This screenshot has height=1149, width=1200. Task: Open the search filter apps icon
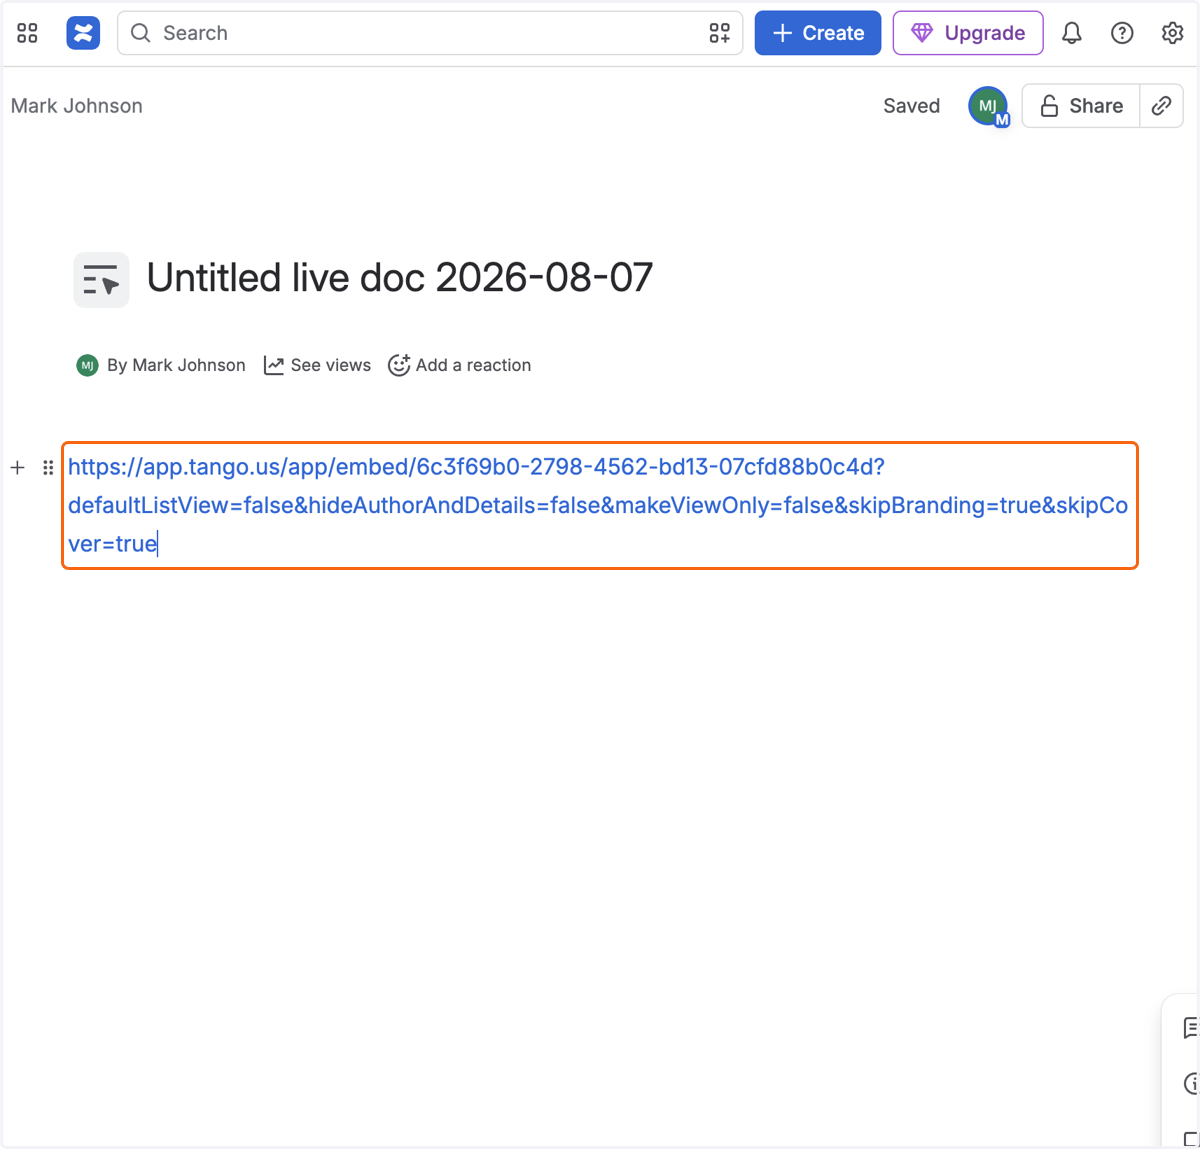coord(720,33)
